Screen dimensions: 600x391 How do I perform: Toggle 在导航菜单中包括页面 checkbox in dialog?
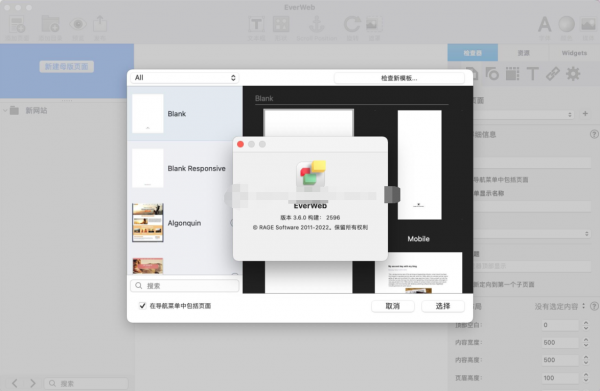point(142,305)
